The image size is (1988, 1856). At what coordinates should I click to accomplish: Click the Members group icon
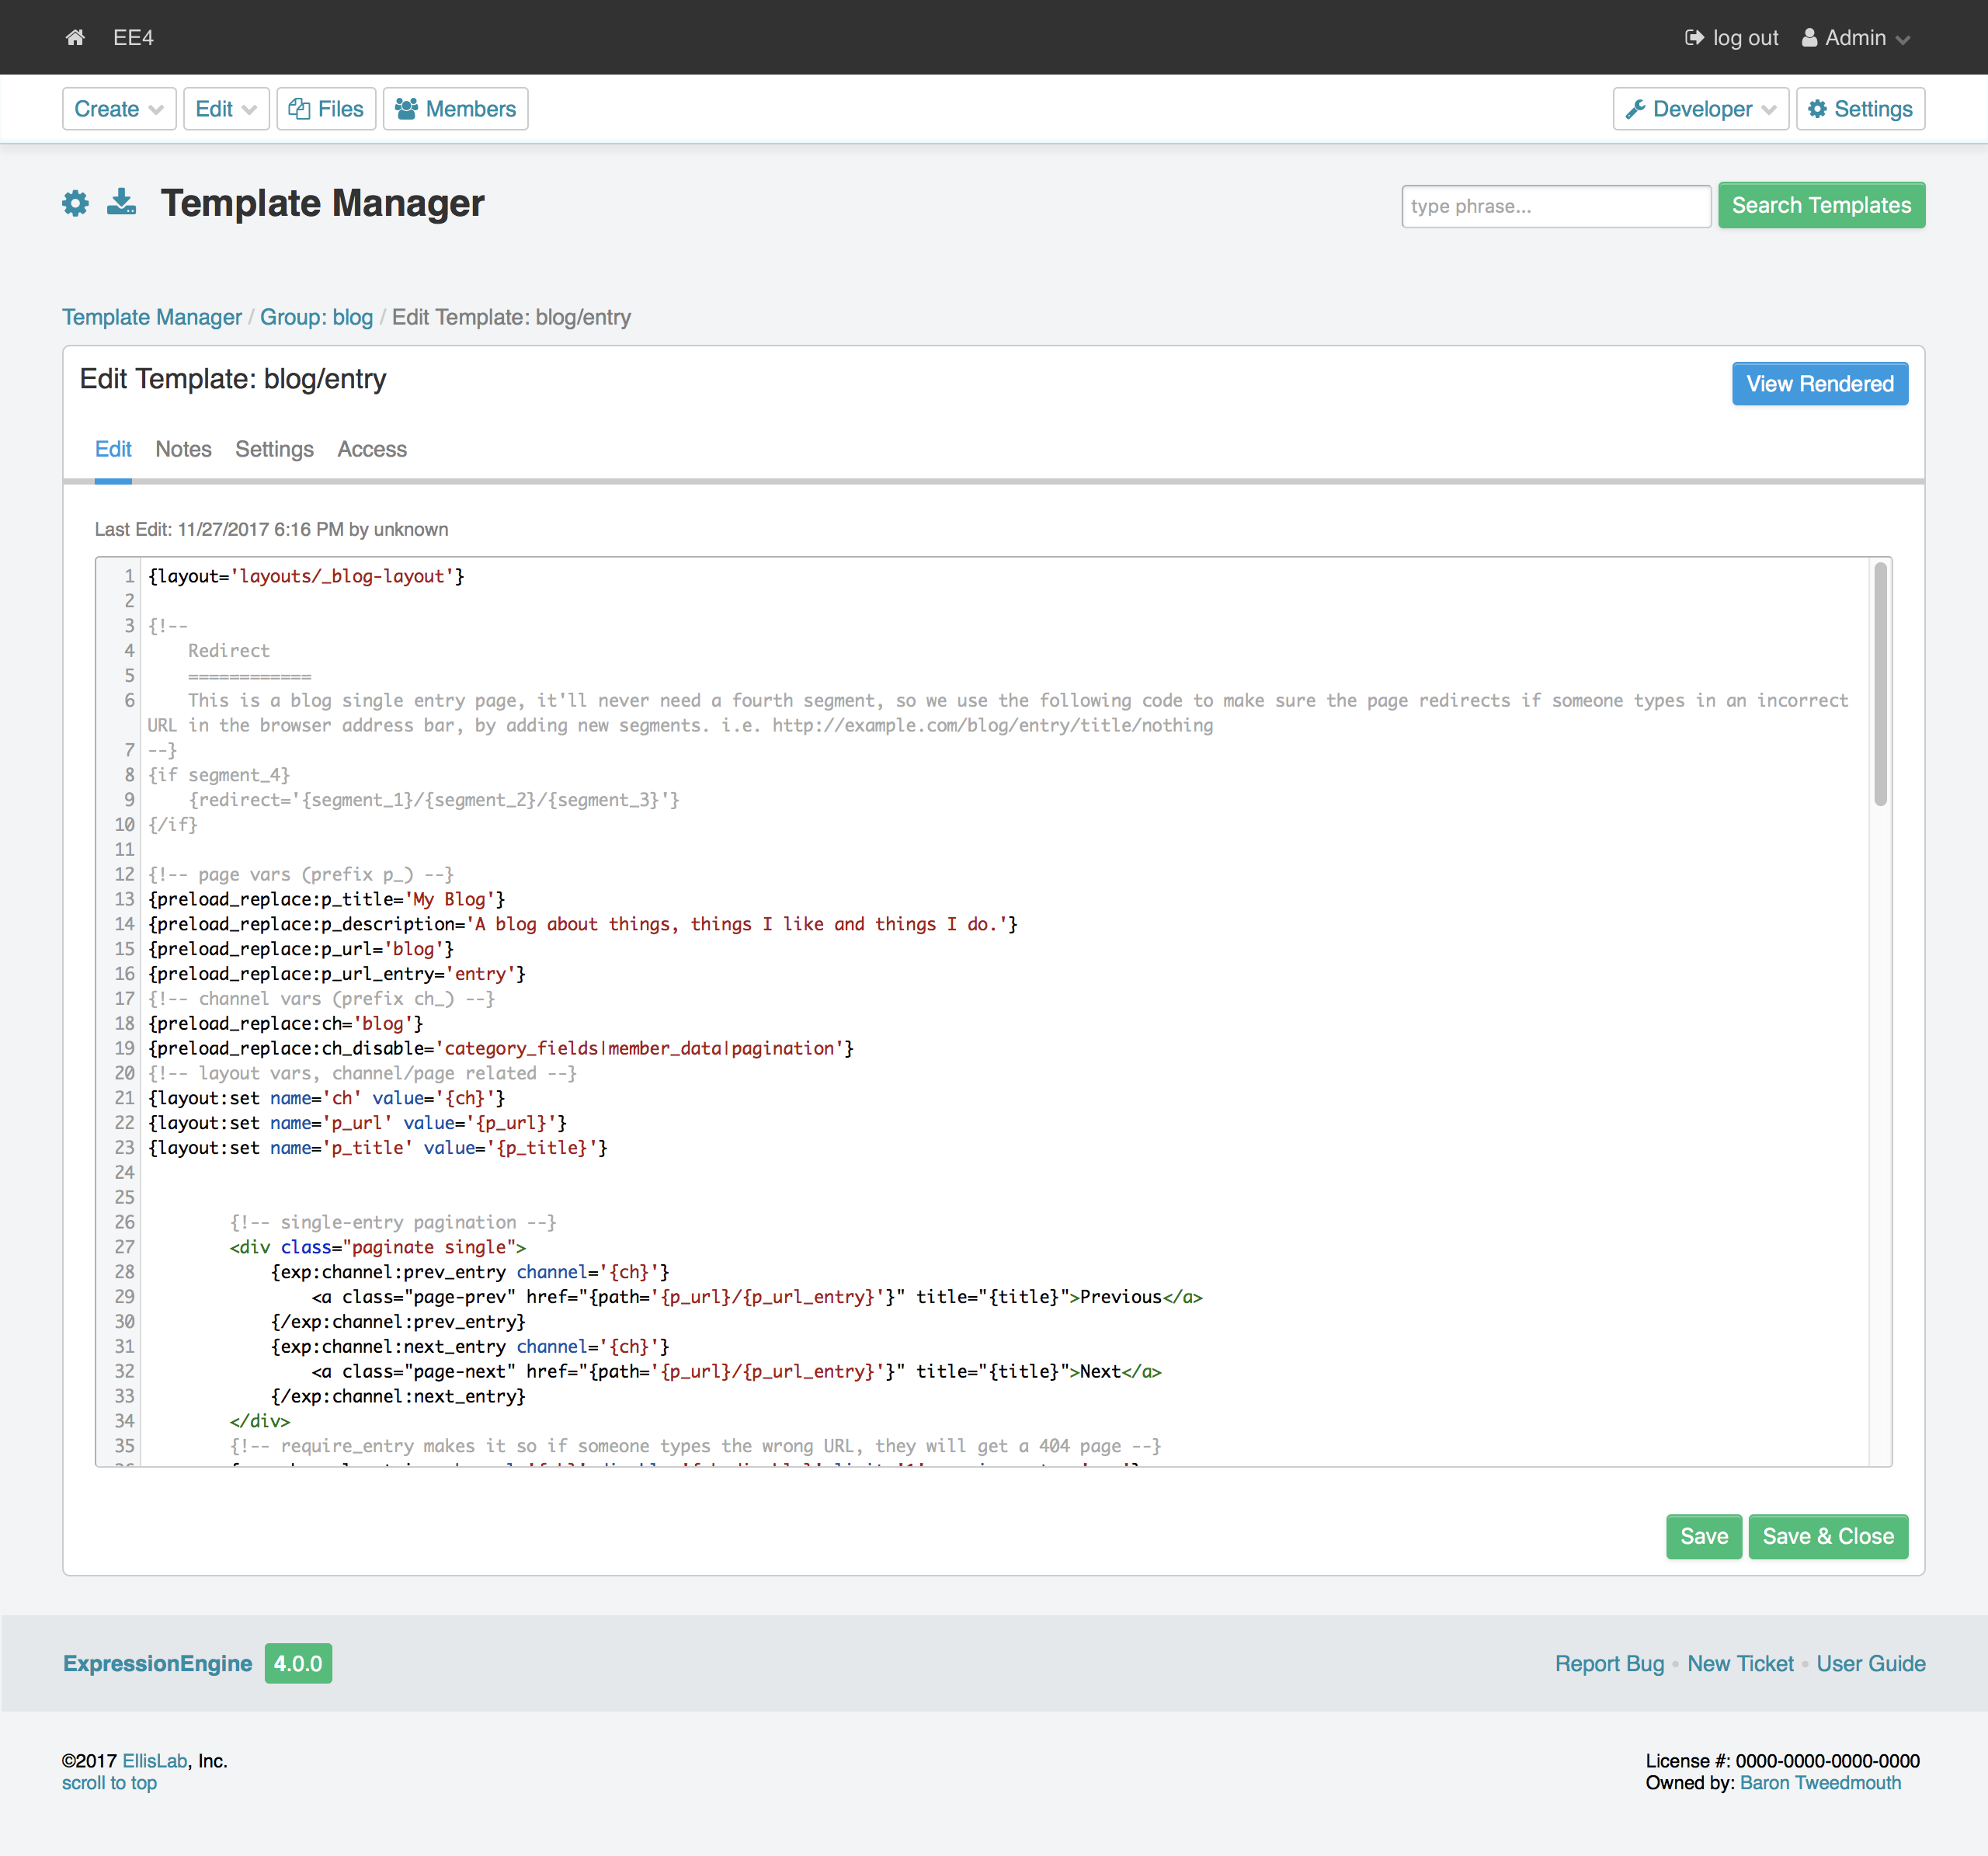406,109
